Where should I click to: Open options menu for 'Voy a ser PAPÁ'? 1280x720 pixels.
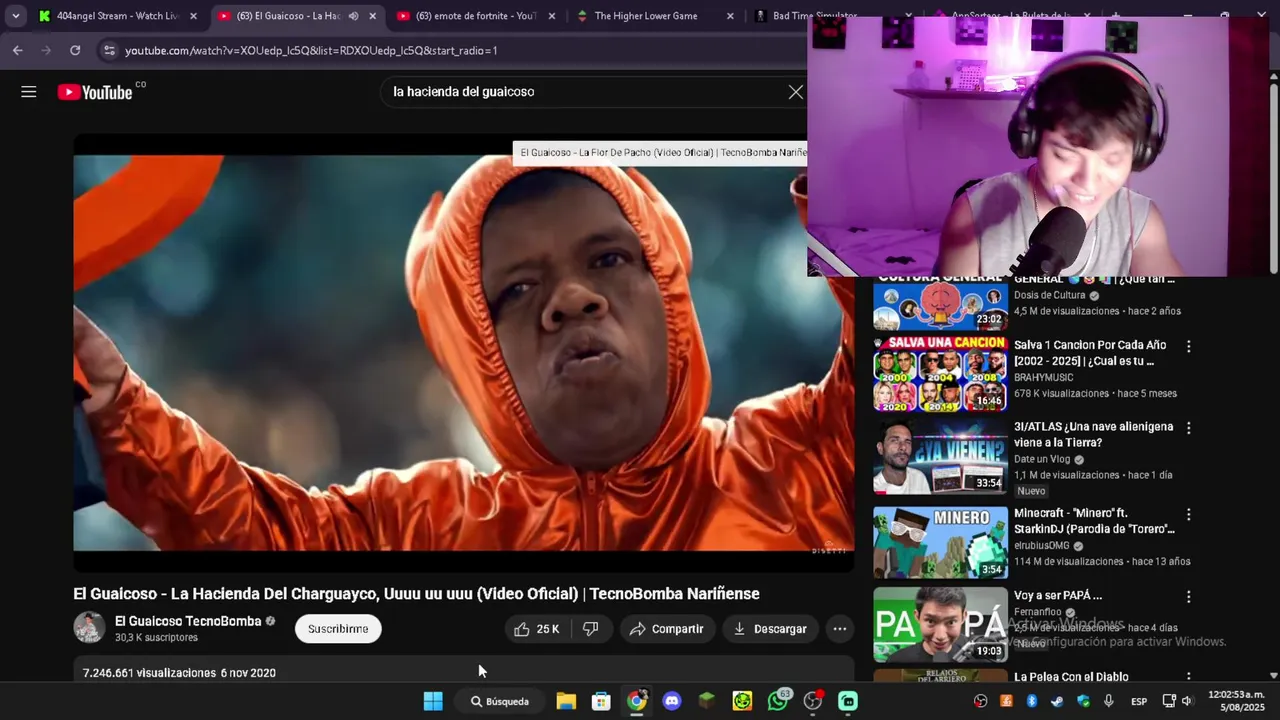tap(1188, 597)
